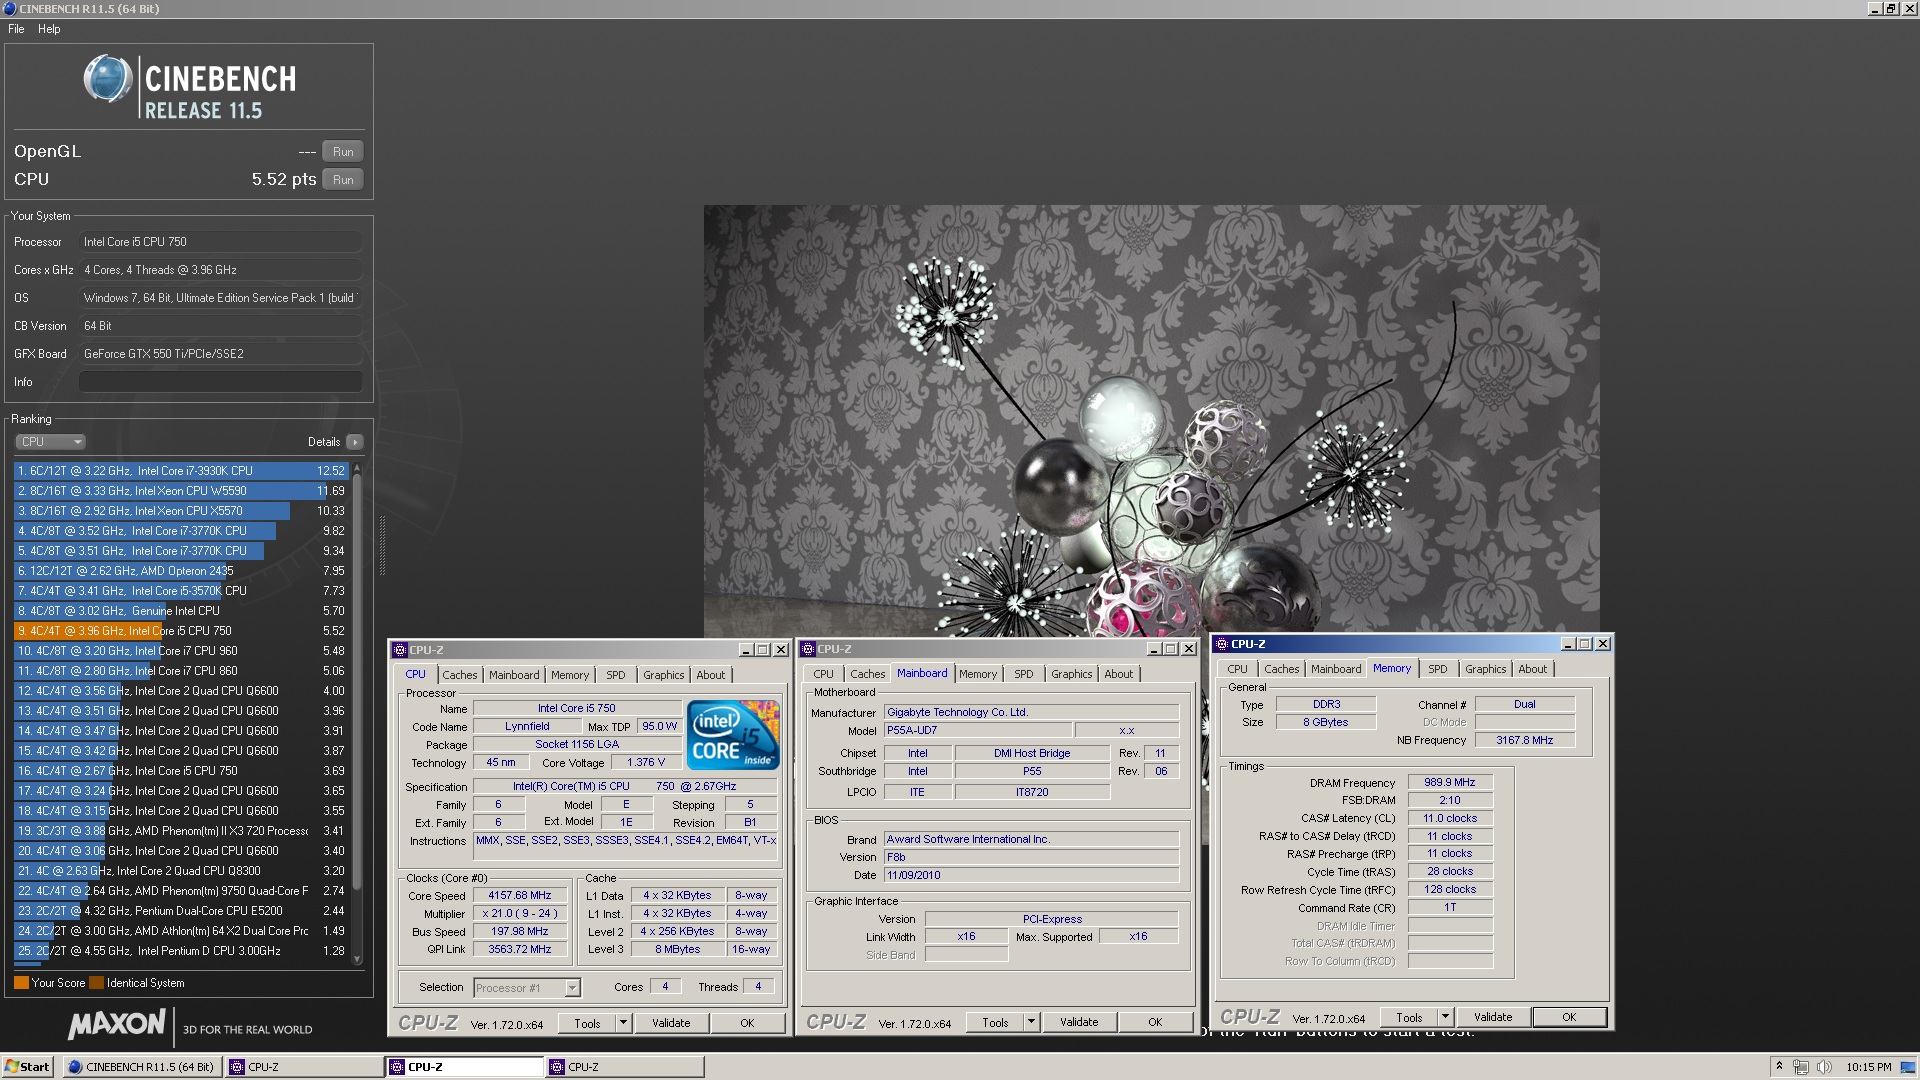The image size is (1920, 1080).
Task: Open About tab in first CPU-Z window
Action: pos(711,675)
